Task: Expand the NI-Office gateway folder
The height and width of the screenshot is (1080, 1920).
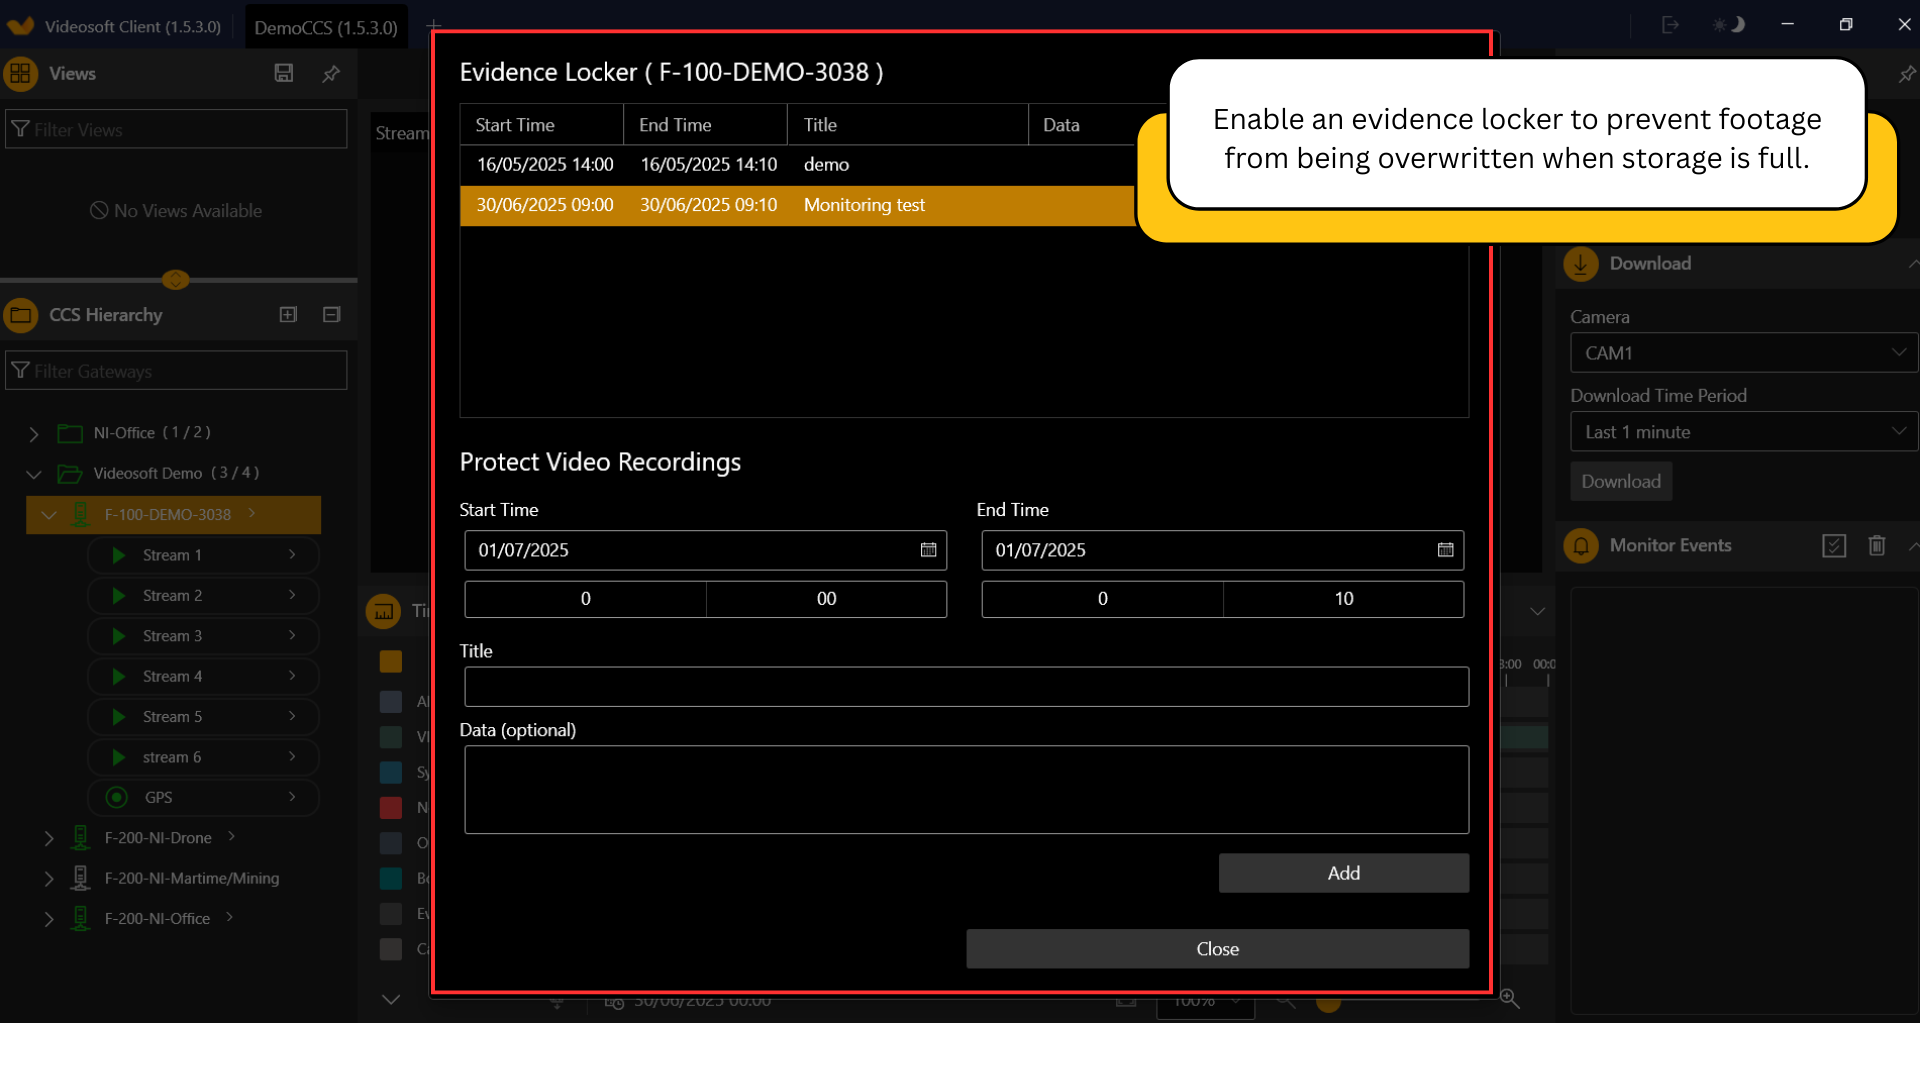Action: [x=34, y=434]
